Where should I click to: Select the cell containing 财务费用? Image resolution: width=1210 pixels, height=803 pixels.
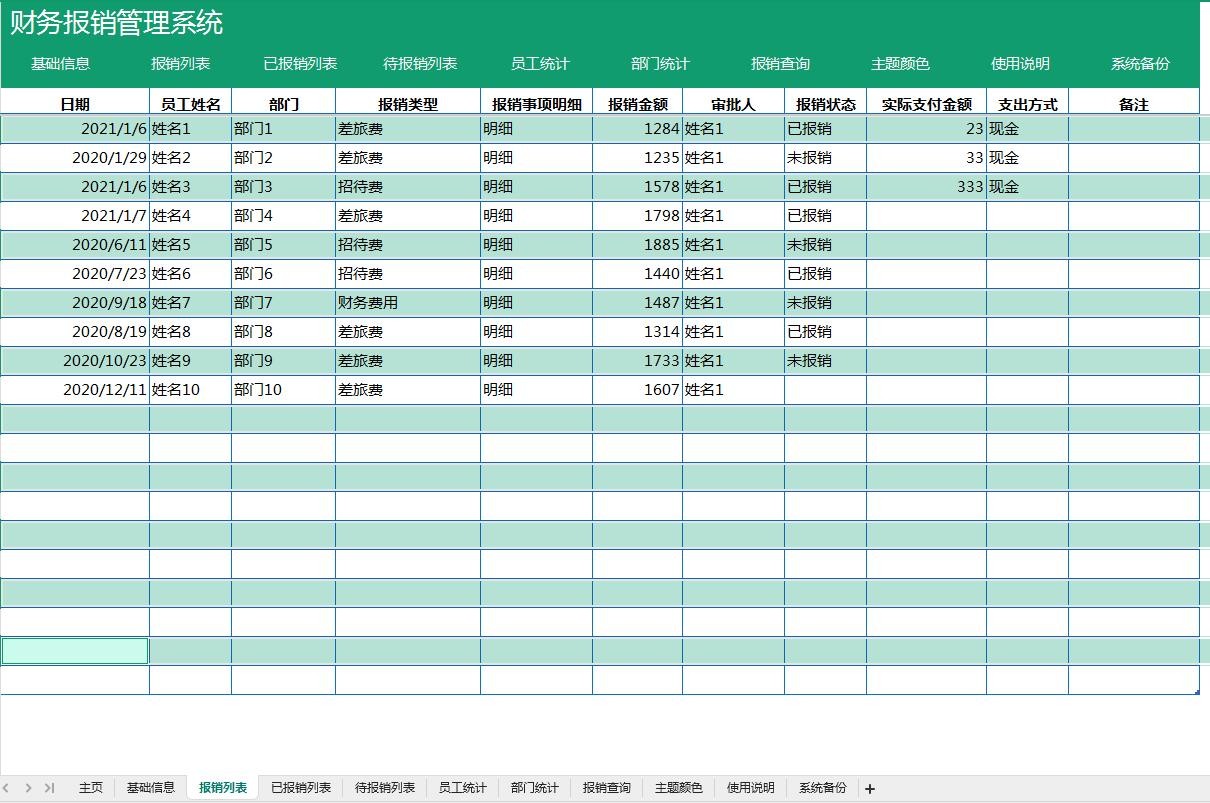coord(407,303)
